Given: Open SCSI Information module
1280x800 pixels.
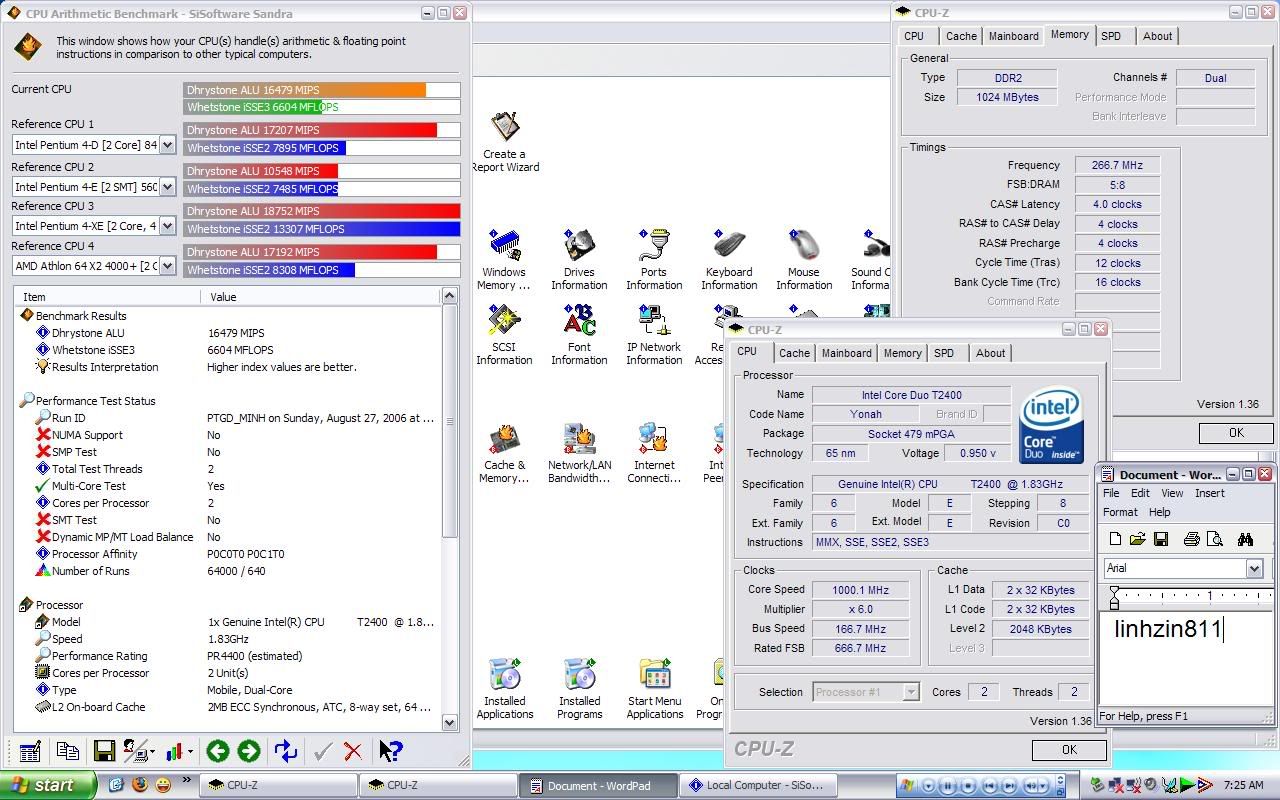Looking at the screenshot, I should coord(504,335).
